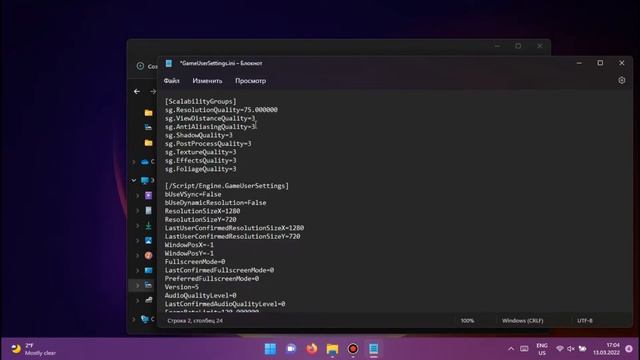
Task: Click the line FullscreenMode=0
Action: pos(195,262)
